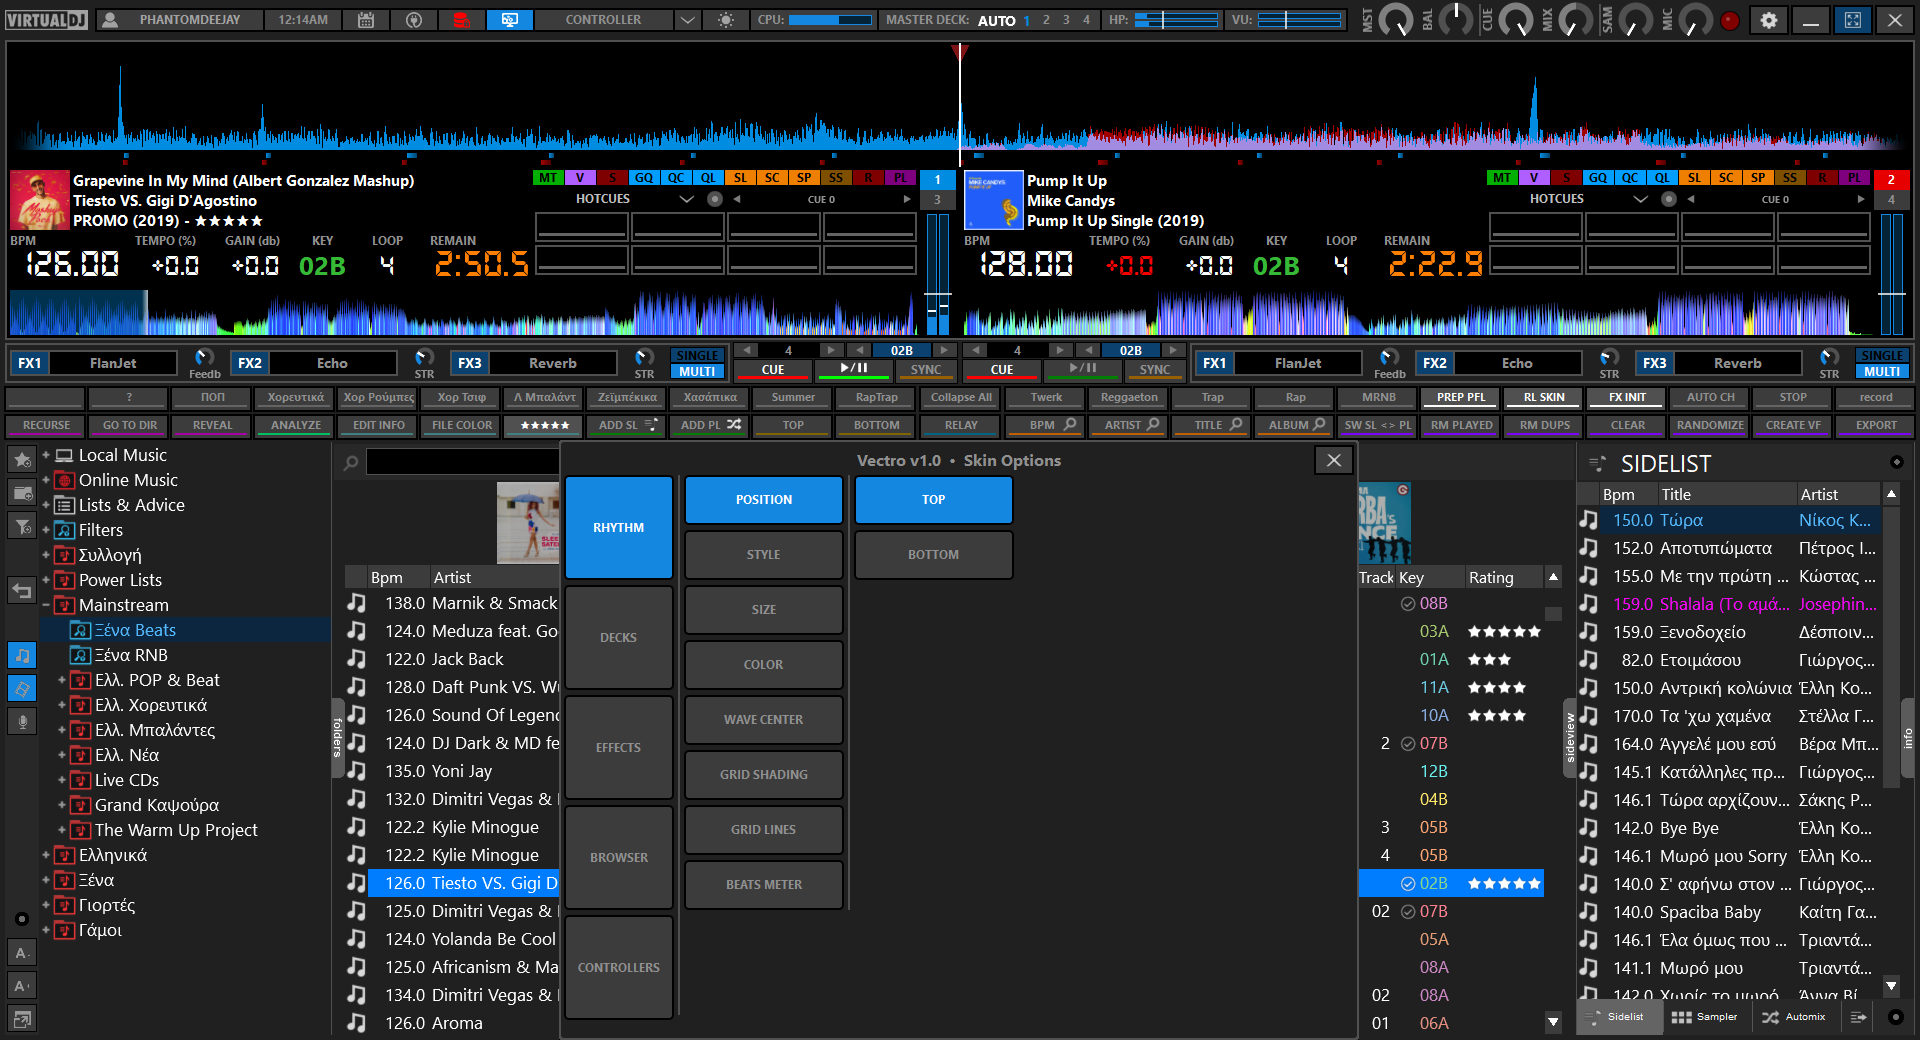
Task: Enable right MULTI effects mode
Action: [x=1882, y=372]
